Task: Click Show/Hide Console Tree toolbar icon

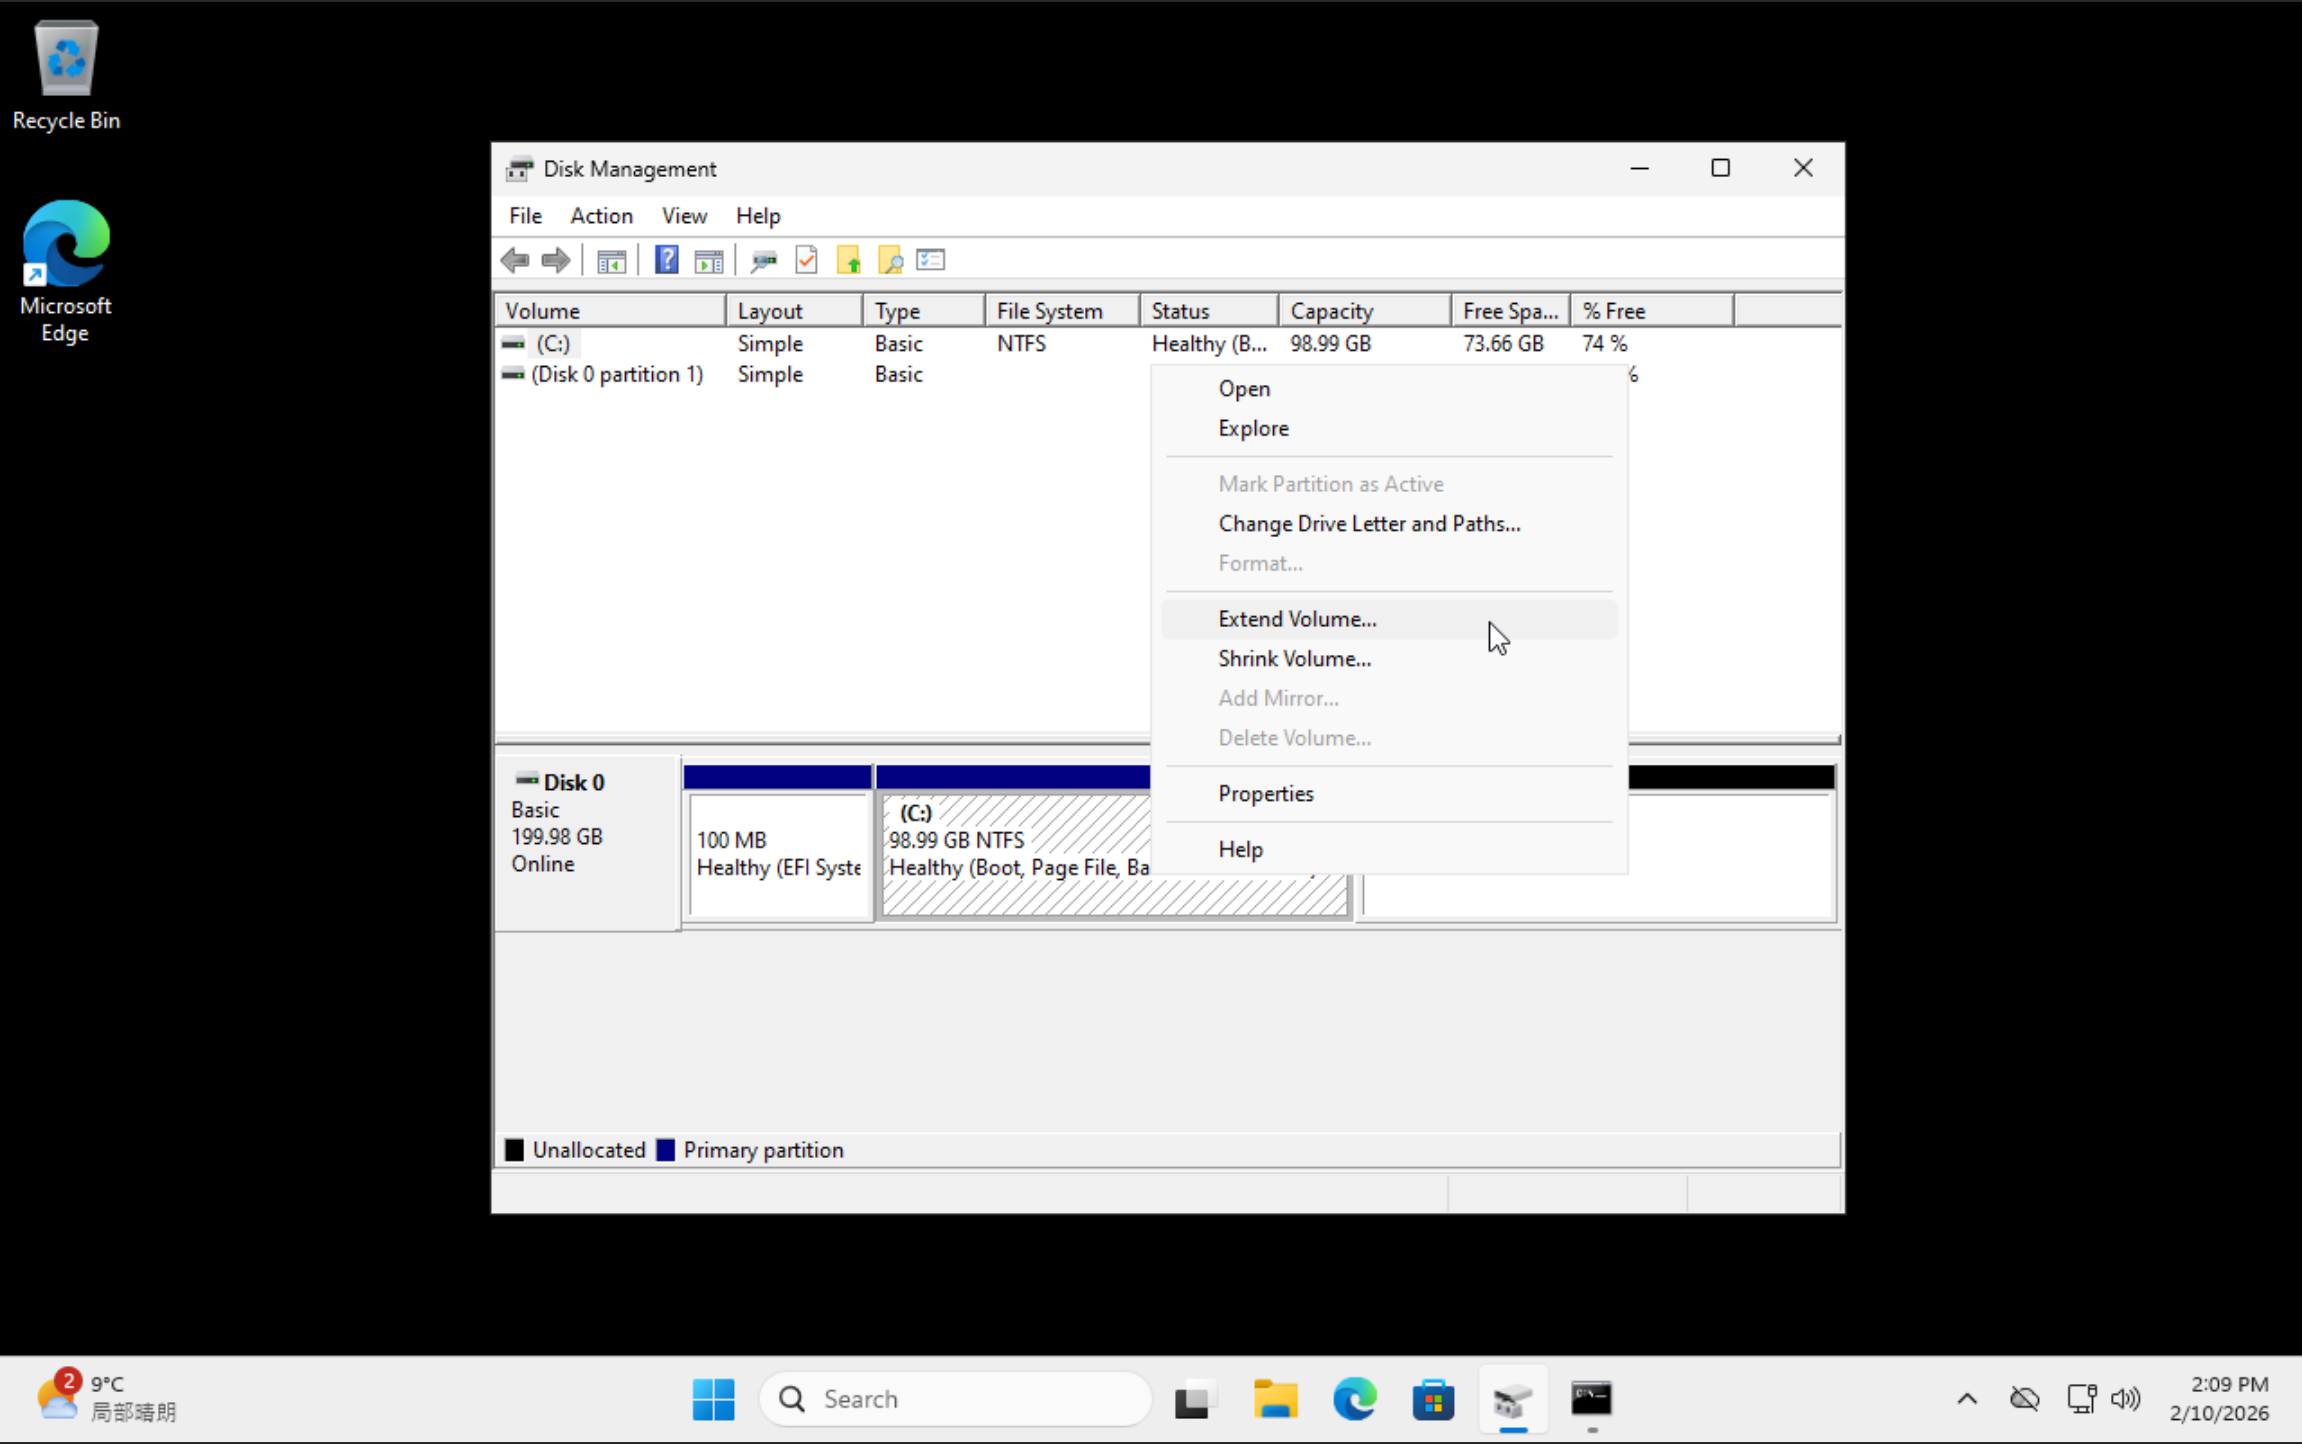Action: [x=611, y=261]
